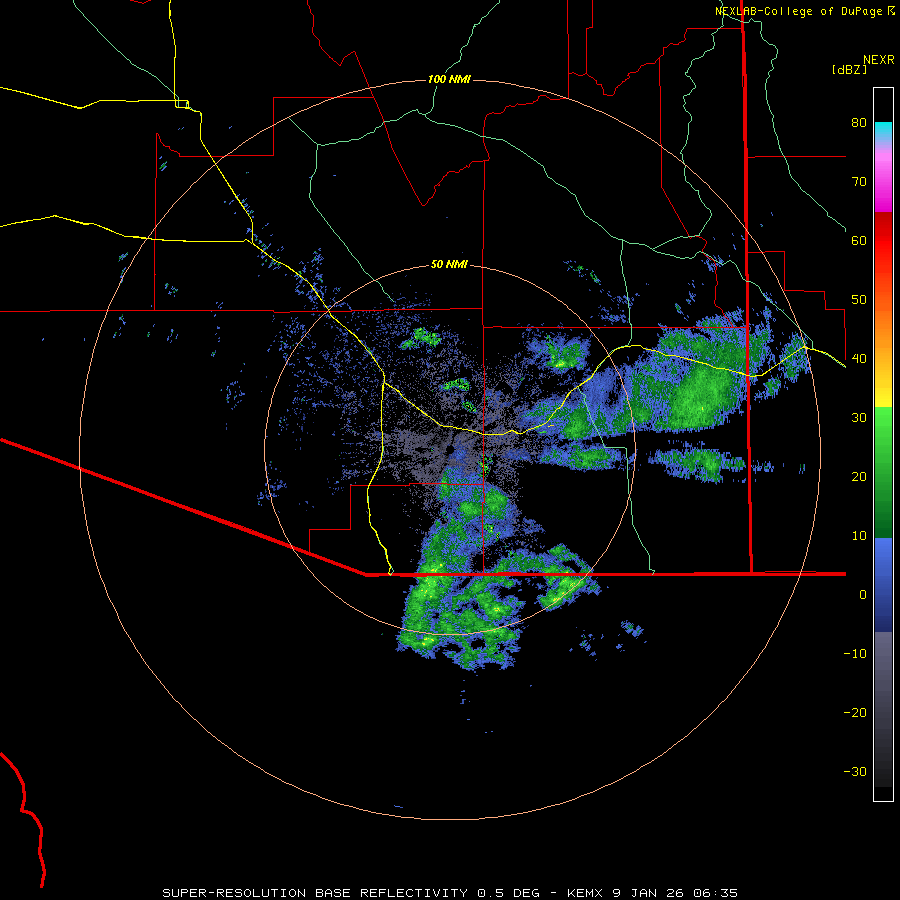Click the -20 dBZ scale value
Screen dimensions: 900x900
pos(855,713)
